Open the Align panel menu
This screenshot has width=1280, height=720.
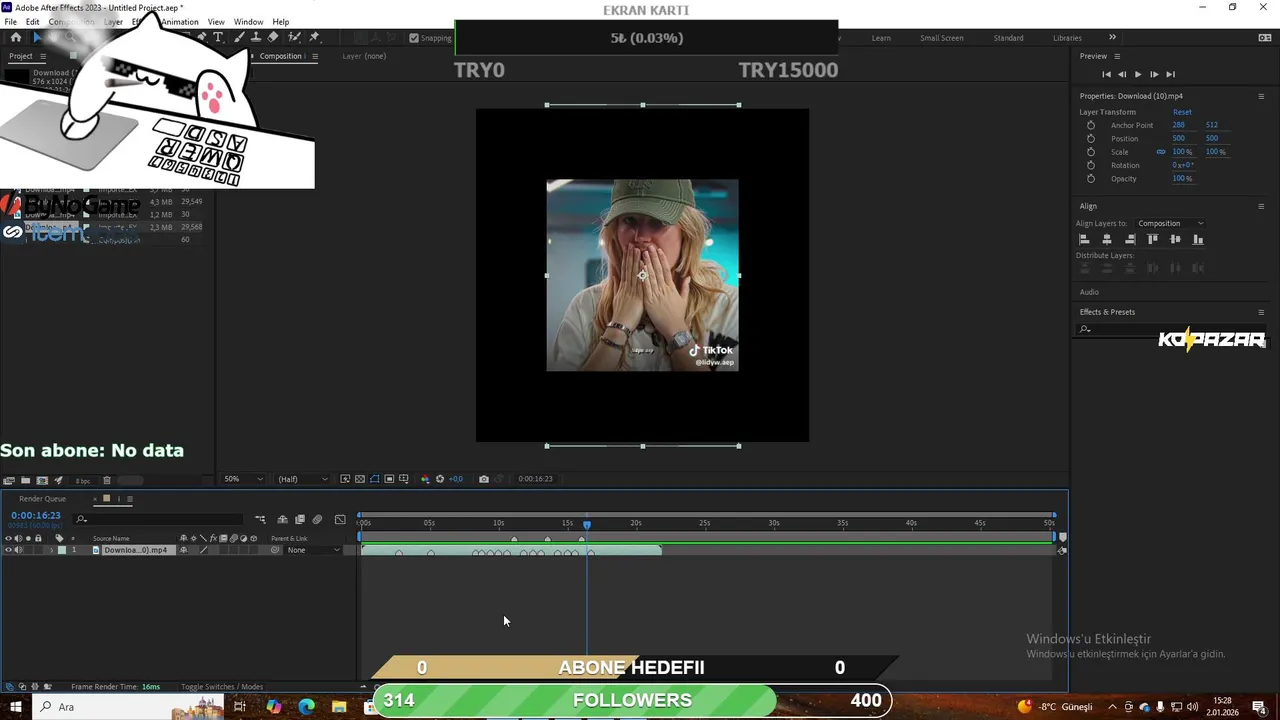pyautogui.click(x=1261, y=206)
